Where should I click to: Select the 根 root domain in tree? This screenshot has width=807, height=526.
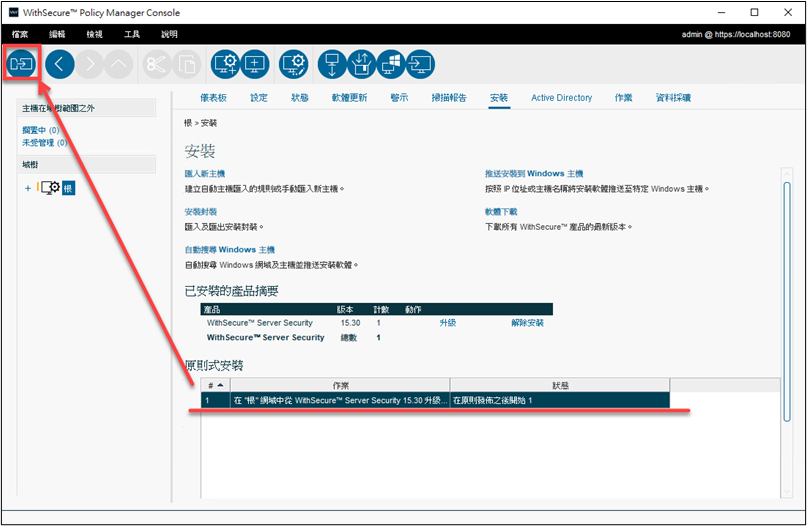(68, 188)
